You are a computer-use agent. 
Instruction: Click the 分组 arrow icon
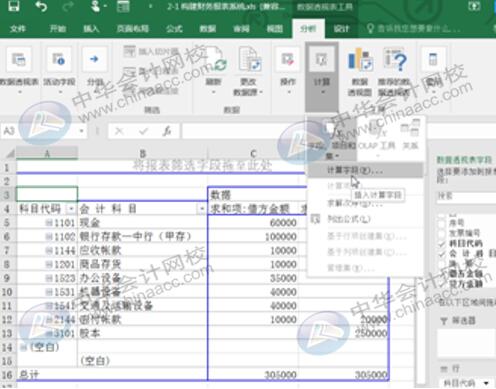click(x=95, y=59)
